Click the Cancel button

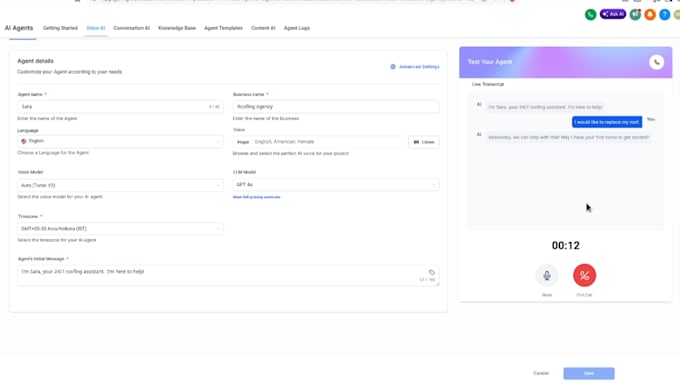[x=541, y=373]
